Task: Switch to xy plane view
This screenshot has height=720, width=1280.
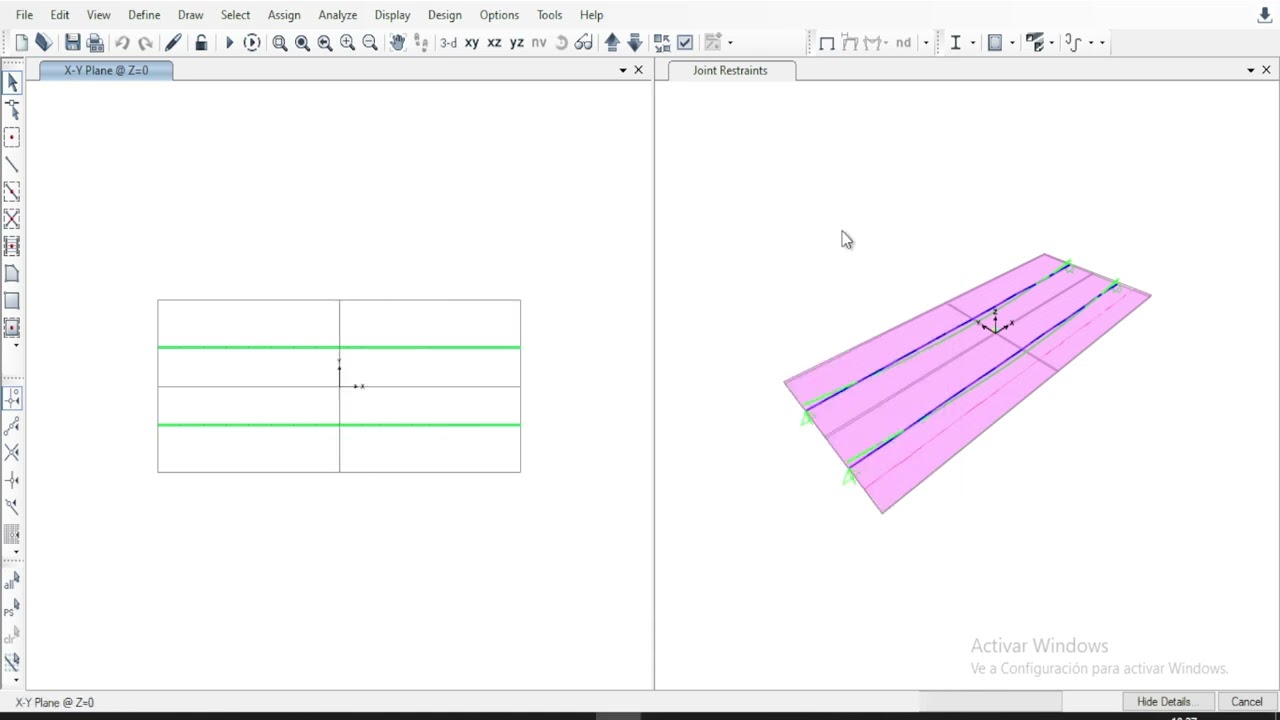Action: point(471,42)
